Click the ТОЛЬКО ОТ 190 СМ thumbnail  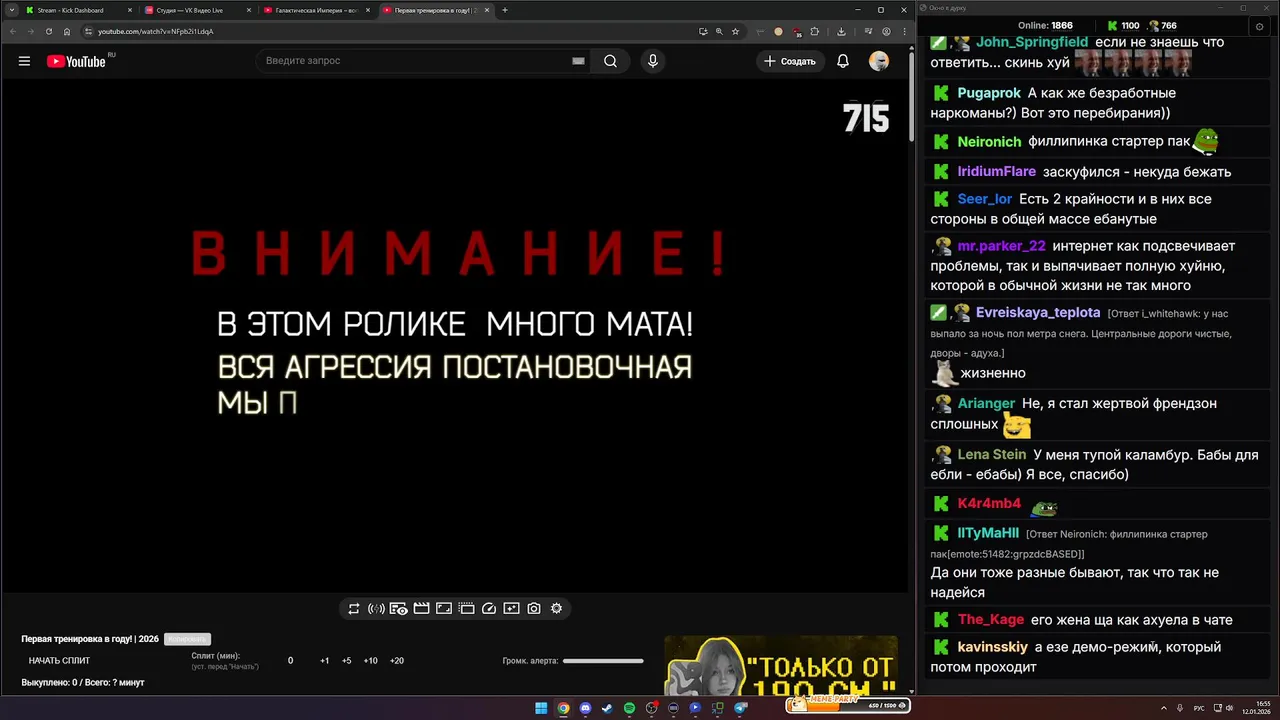(x=781, y=666)
